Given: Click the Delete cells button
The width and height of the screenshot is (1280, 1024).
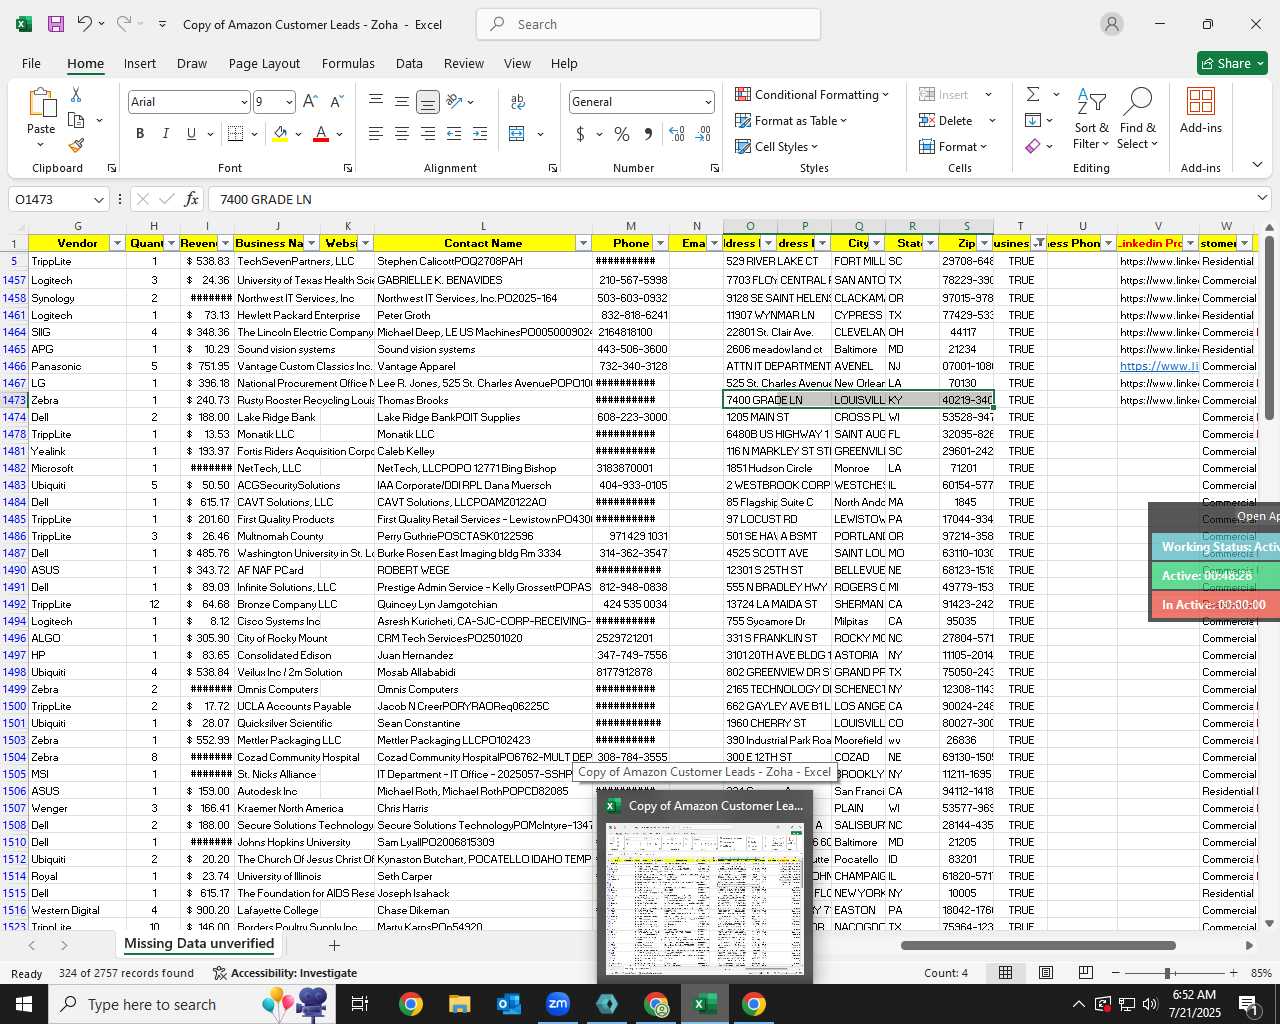Looking at the screenshot, I should [x=946, y=120].
